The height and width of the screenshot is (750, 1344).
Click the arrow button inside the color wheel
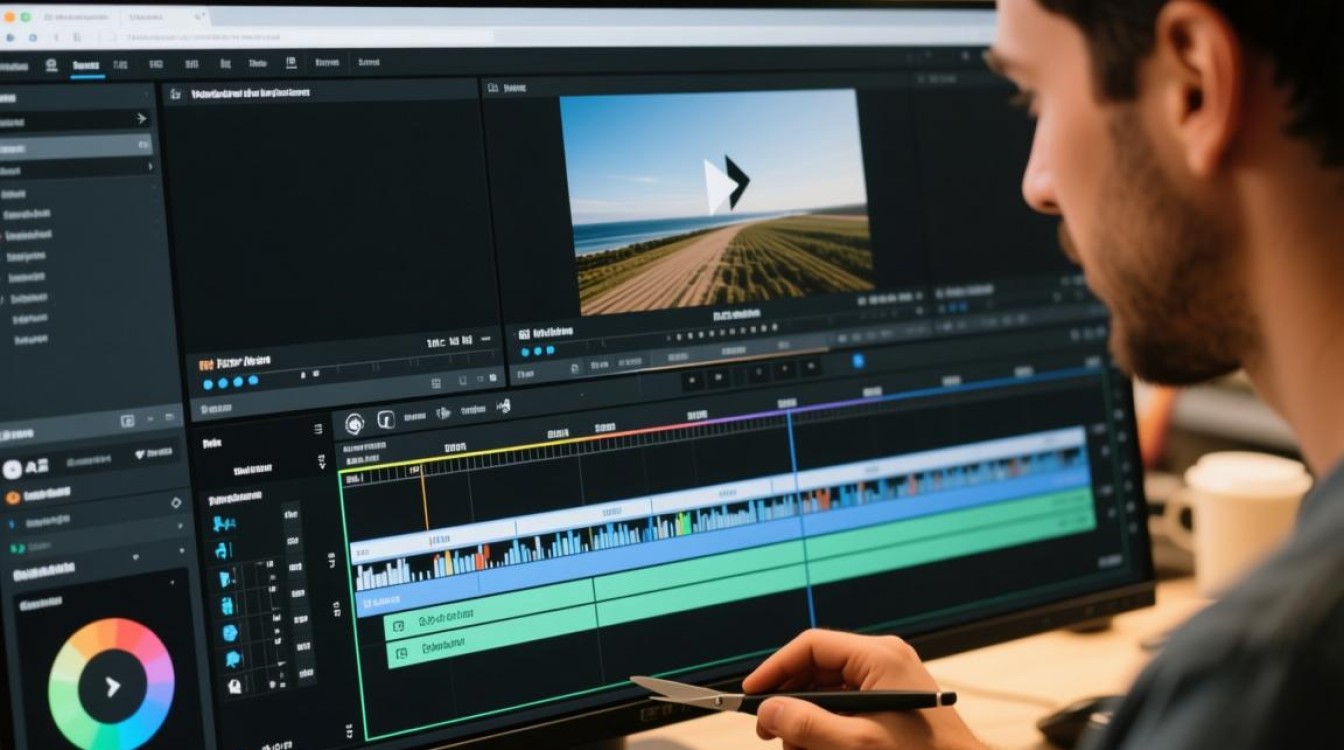click(x=112, y=686)
